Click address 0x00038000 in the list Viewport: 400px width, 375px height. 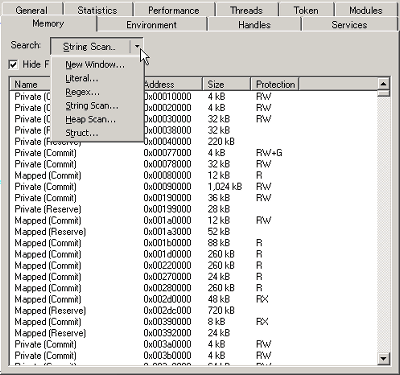pos(168,130)
